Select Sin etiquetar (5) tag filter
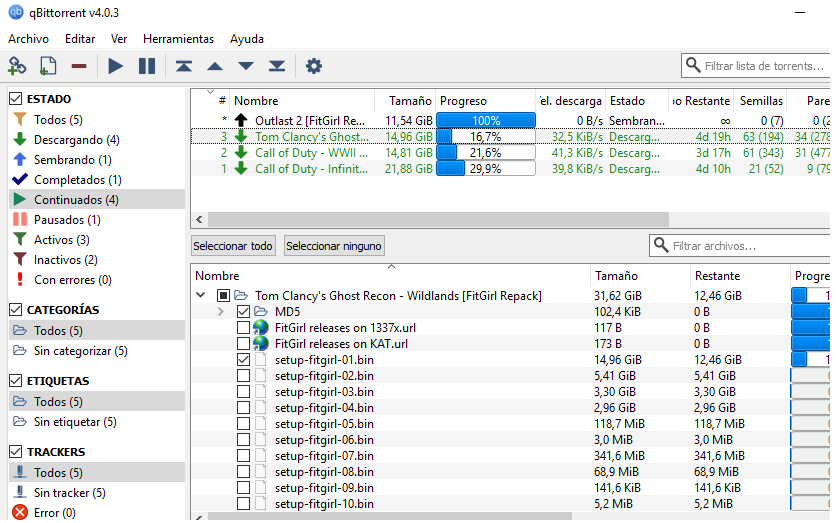 [x=75, y=422]
